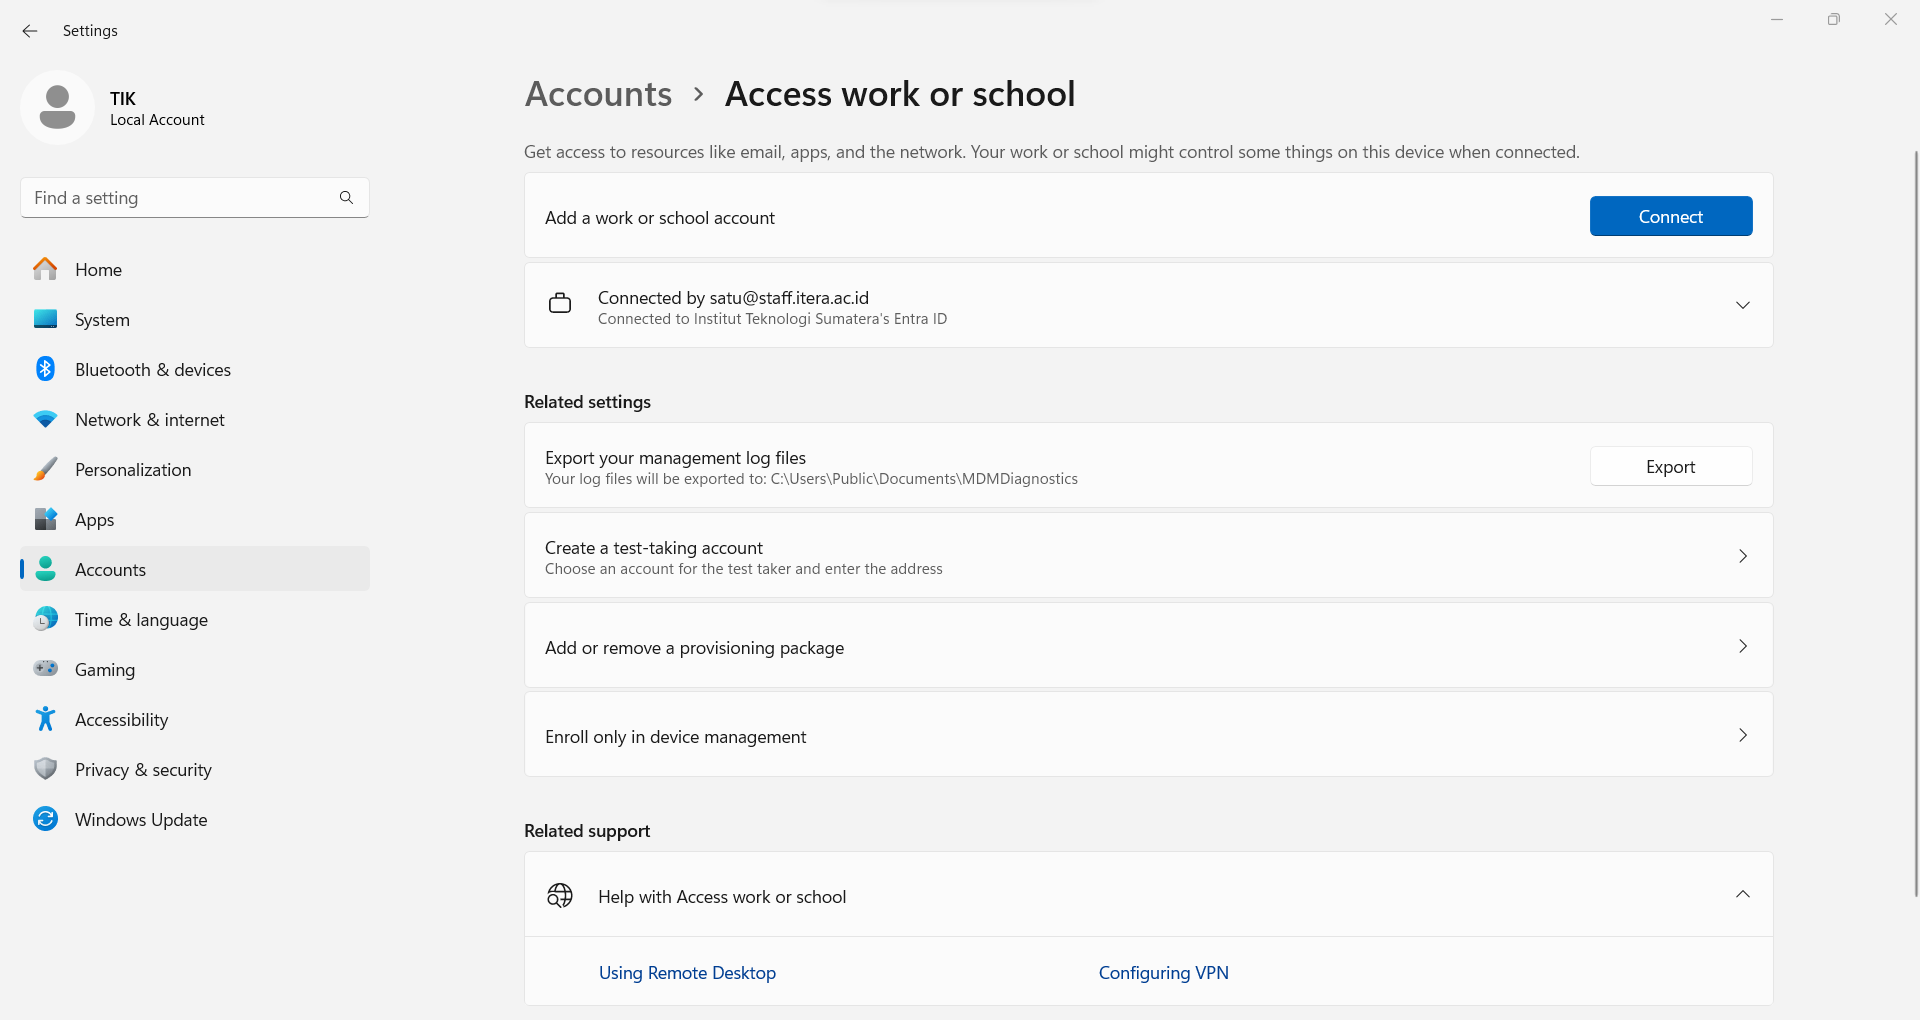Collapse Help with Access work or school

click(1742, 894)
